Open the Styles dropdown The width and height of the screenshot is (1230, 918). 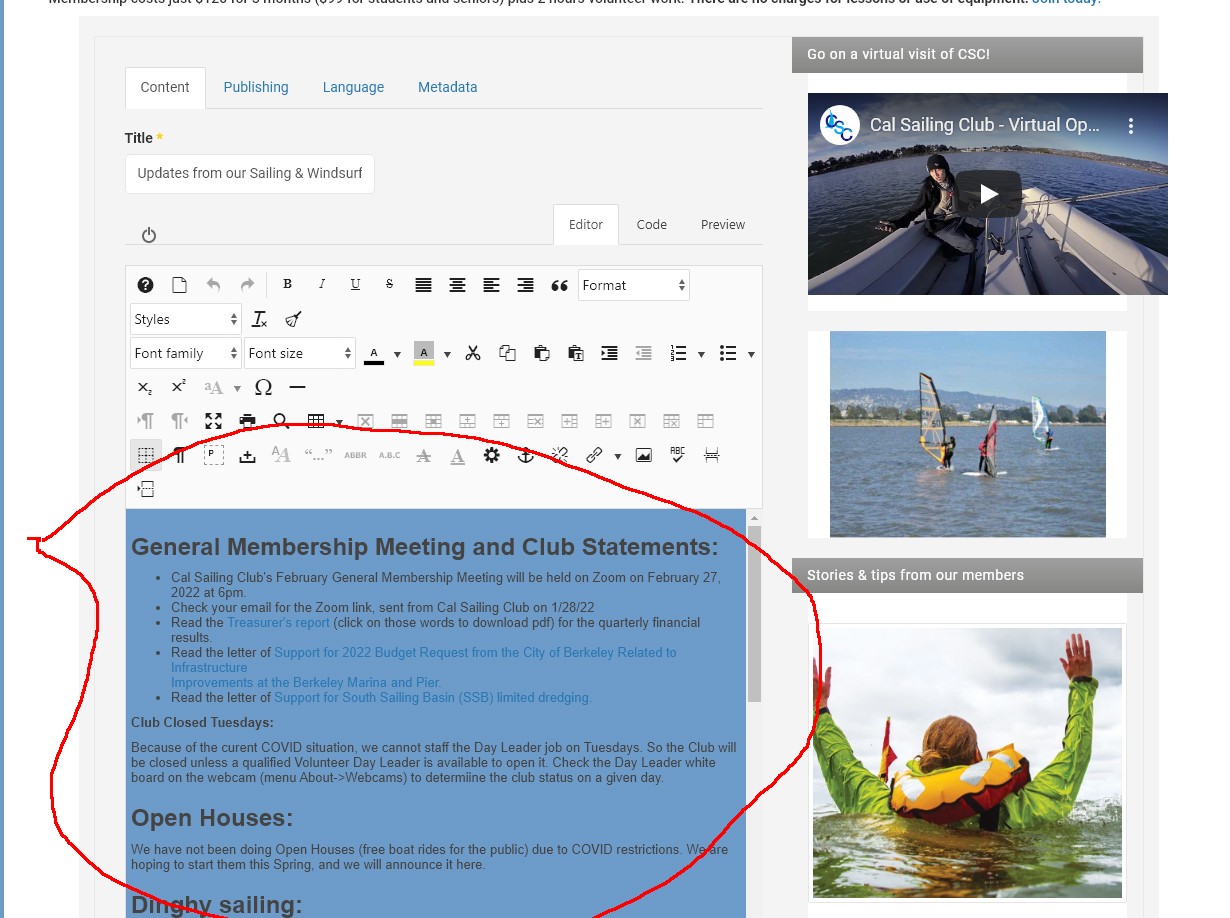[186, 319]
